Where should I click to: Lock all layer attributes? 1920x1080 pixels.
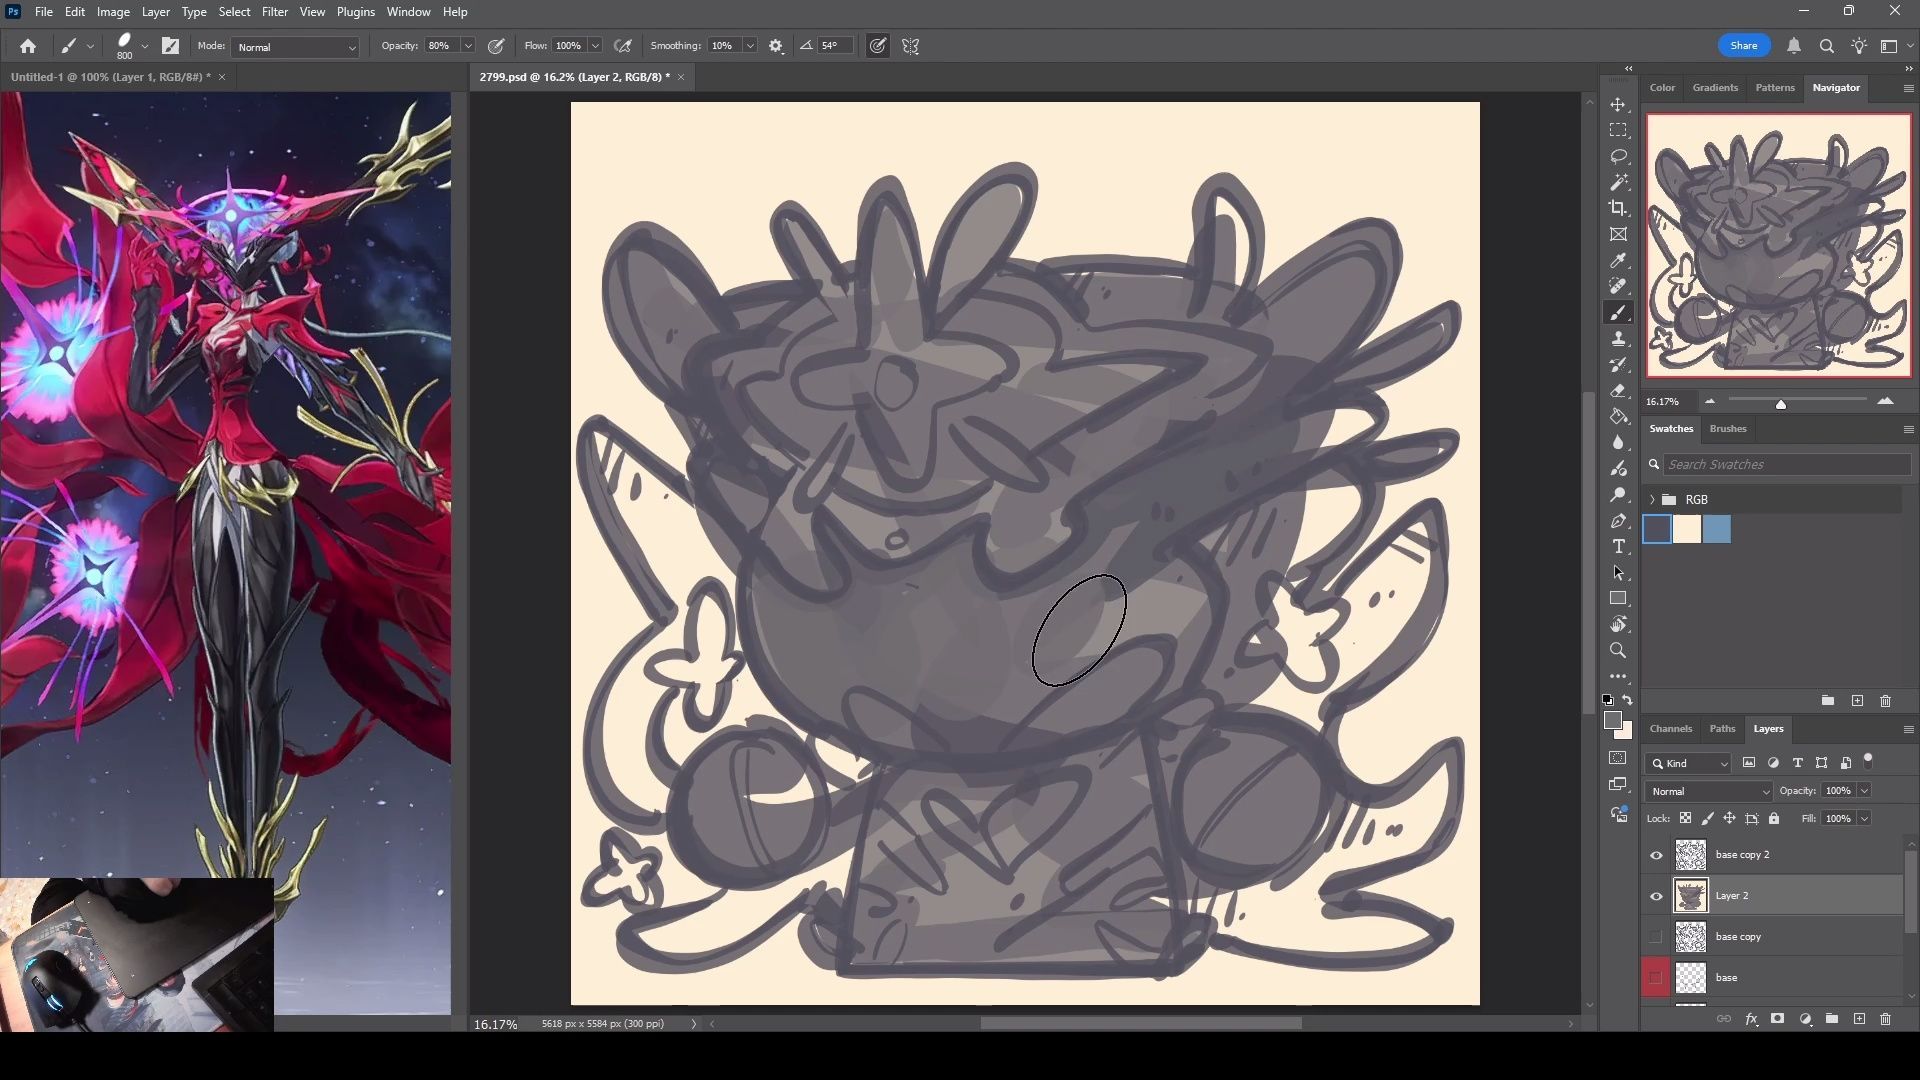[x=1774, y=818]
